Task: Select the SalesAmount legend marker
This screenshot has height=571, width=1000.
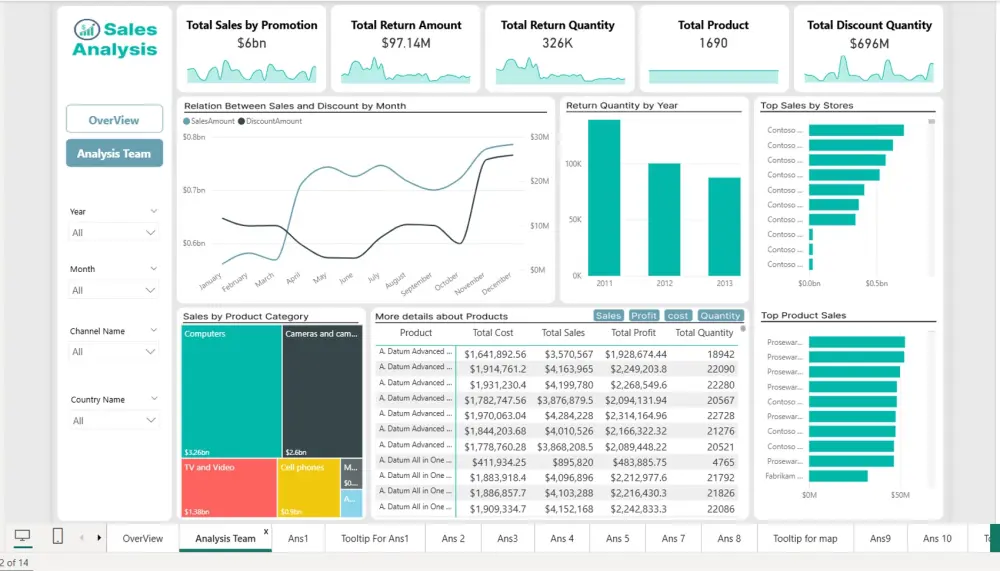Action: (186, 121)
